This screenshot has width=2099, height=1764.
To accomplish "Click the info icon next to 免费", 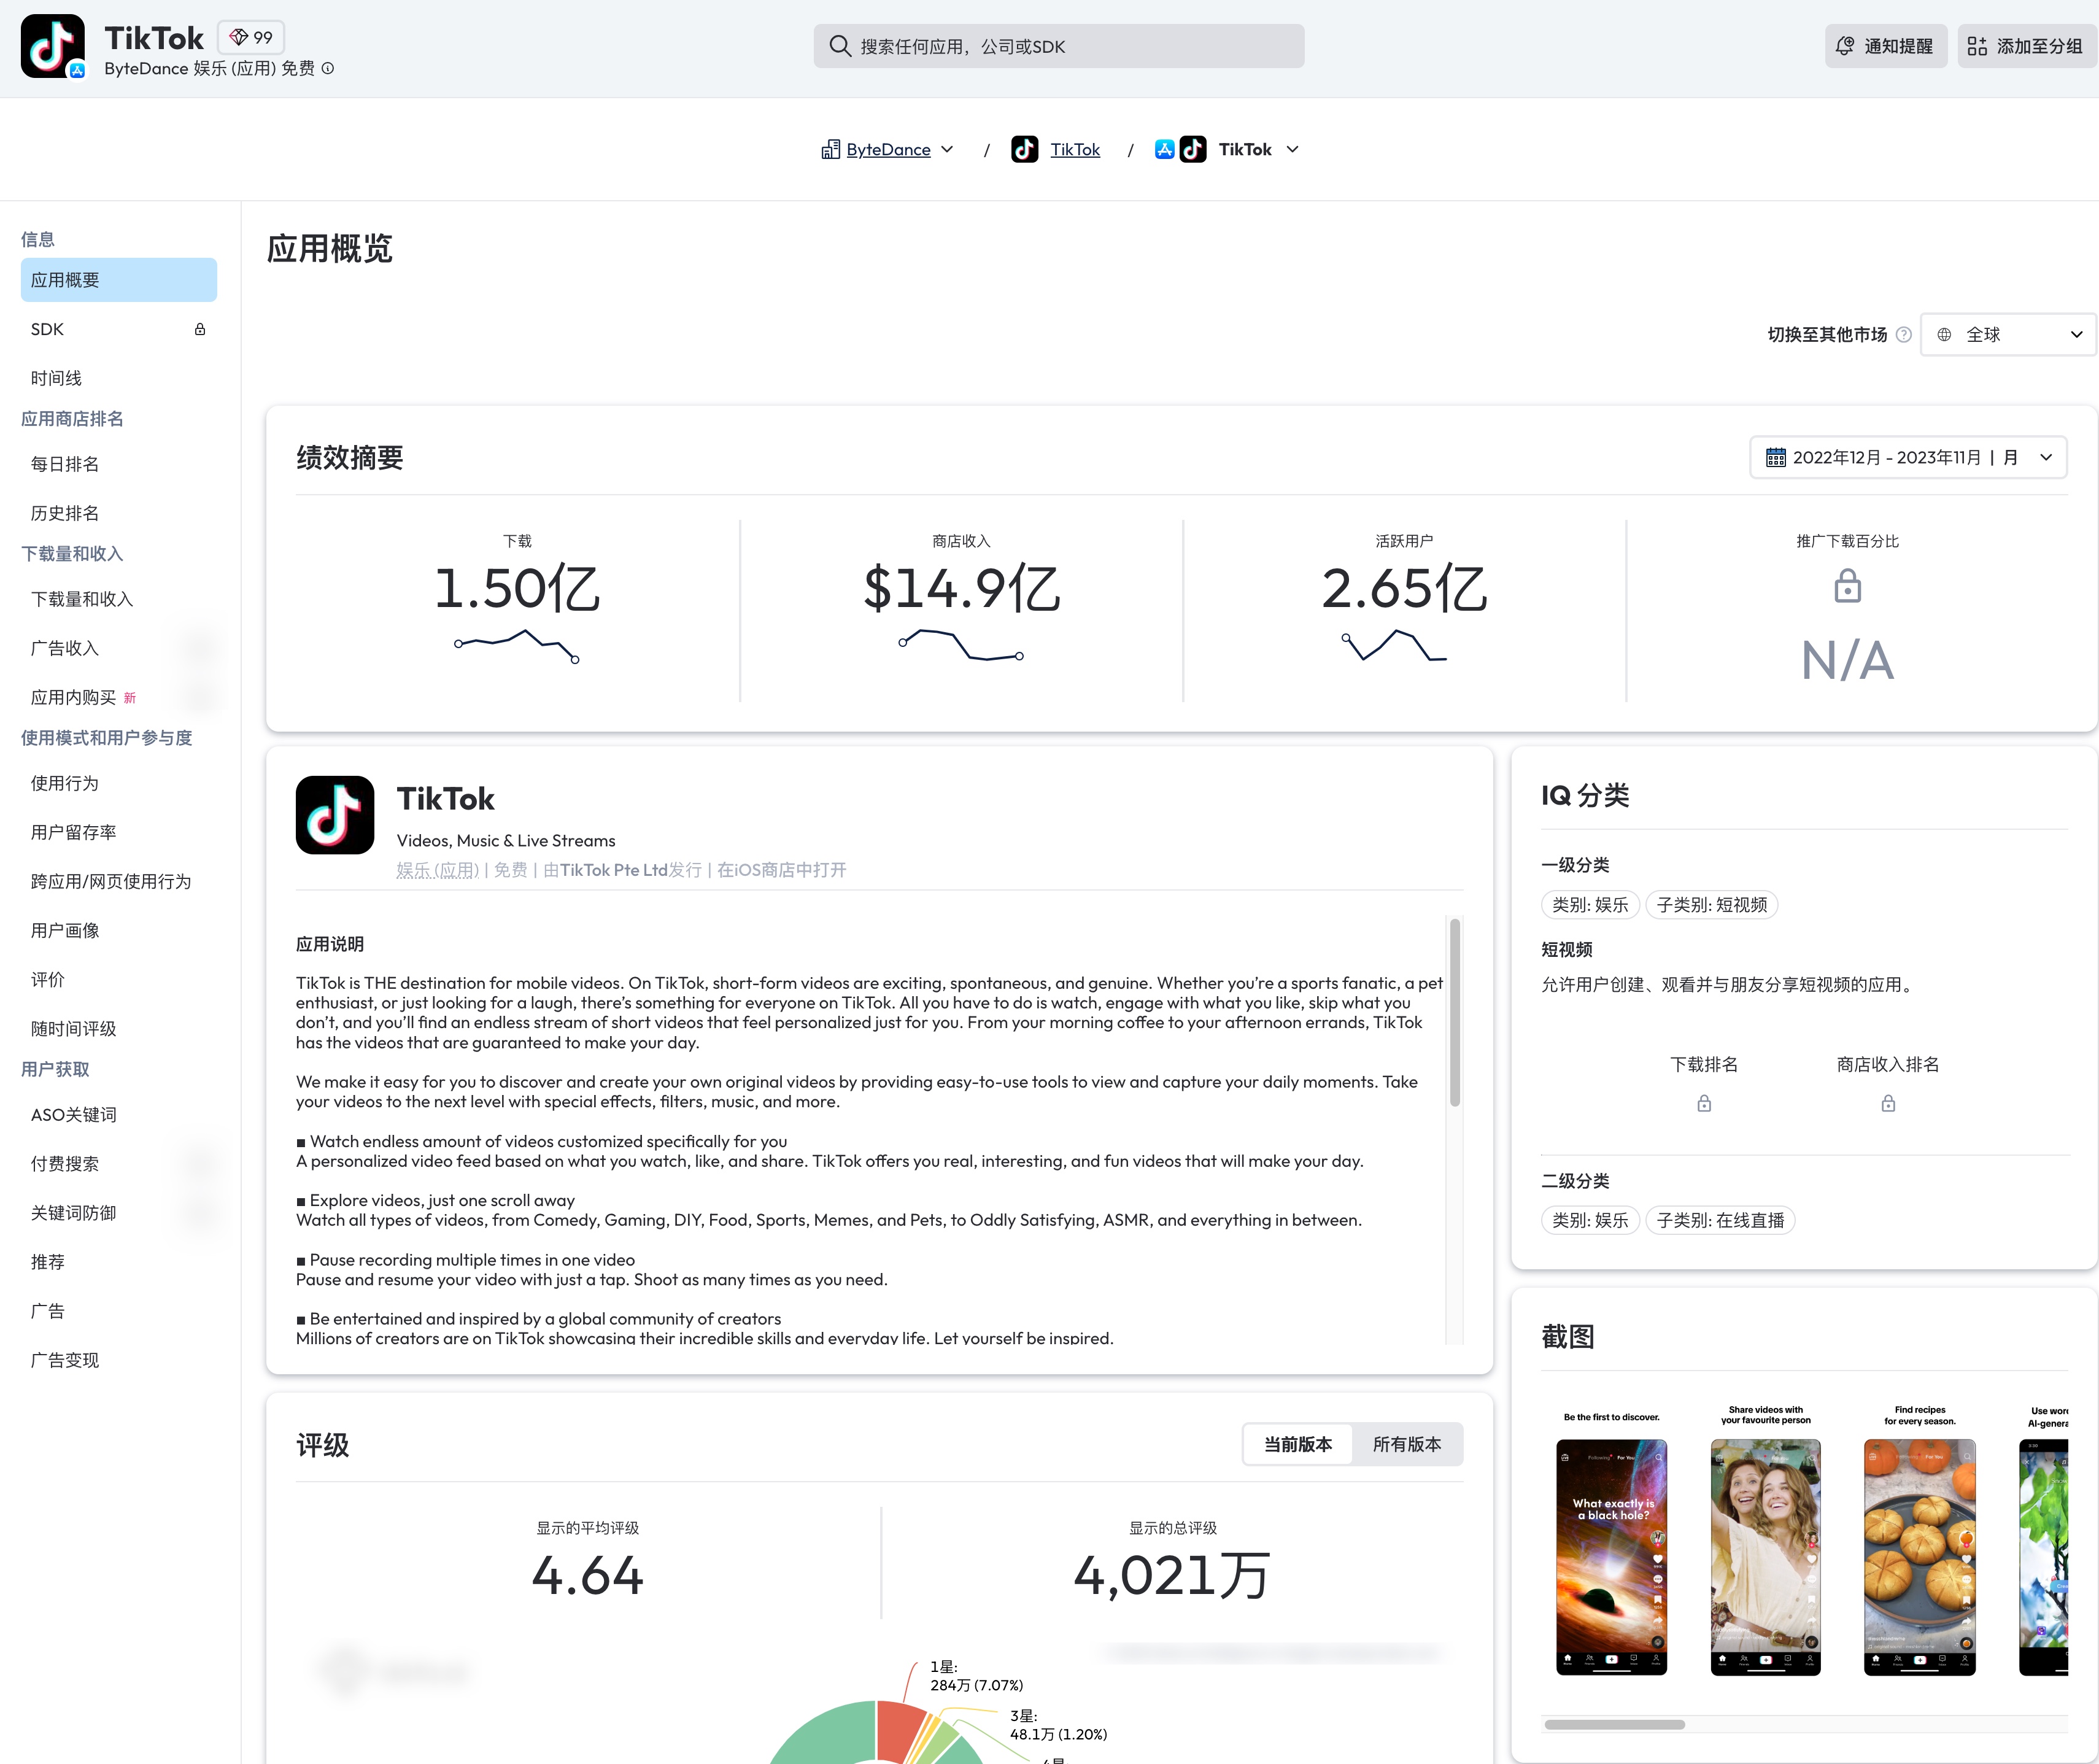I will (328, 69).
